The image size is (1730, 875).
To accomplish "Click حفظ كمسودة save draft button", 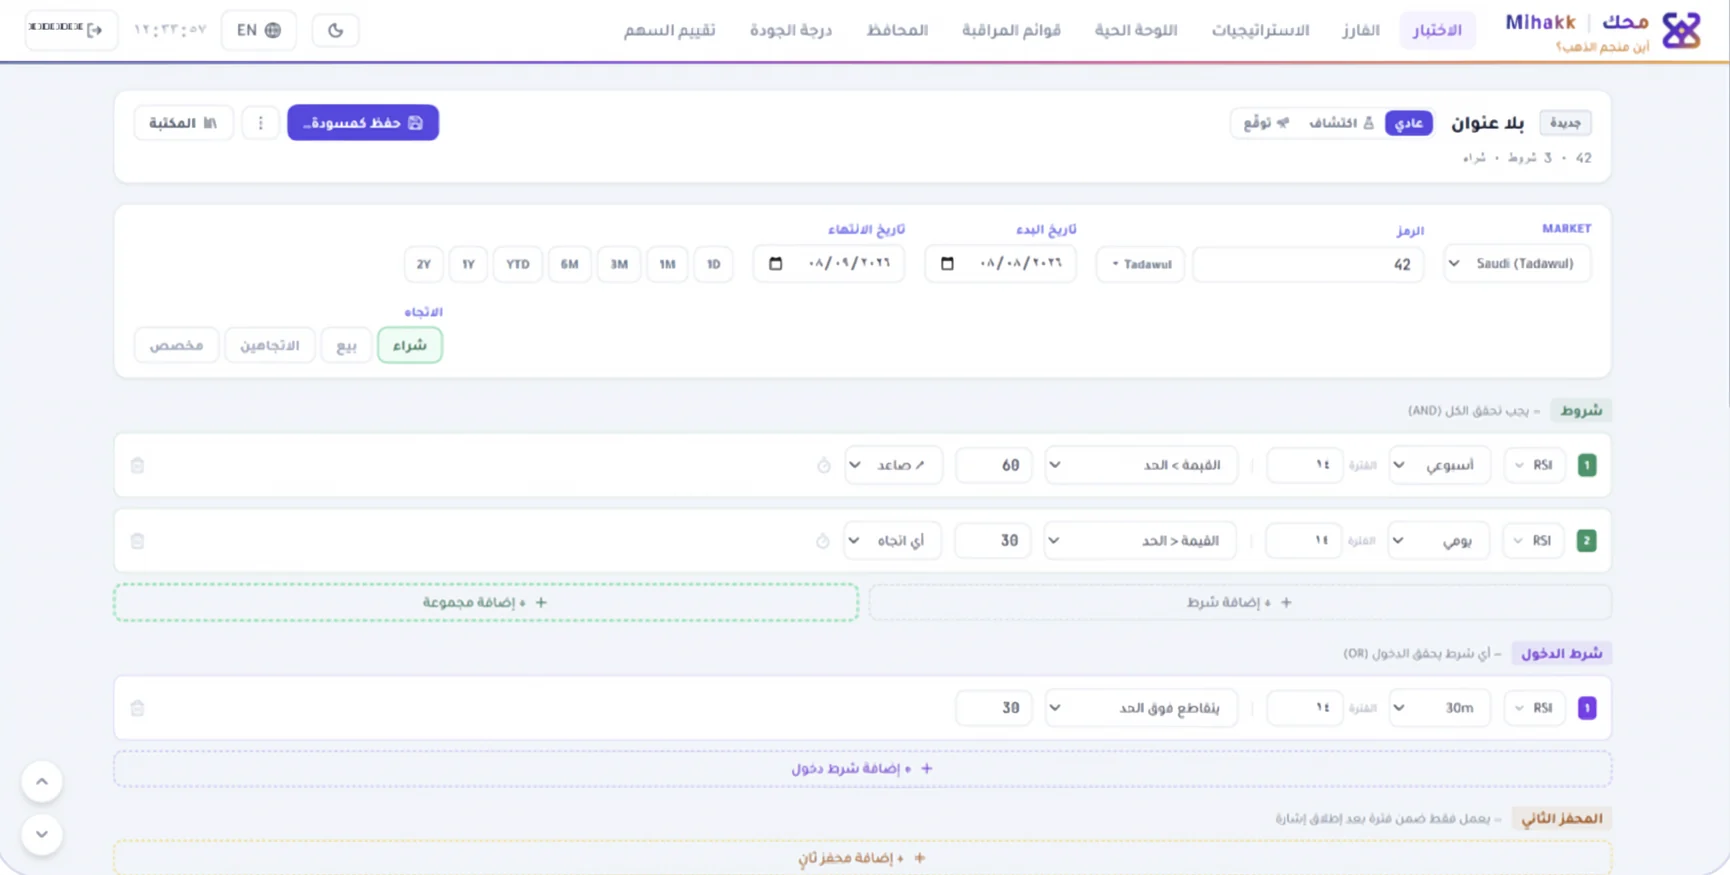I will [x=363, y=123].
